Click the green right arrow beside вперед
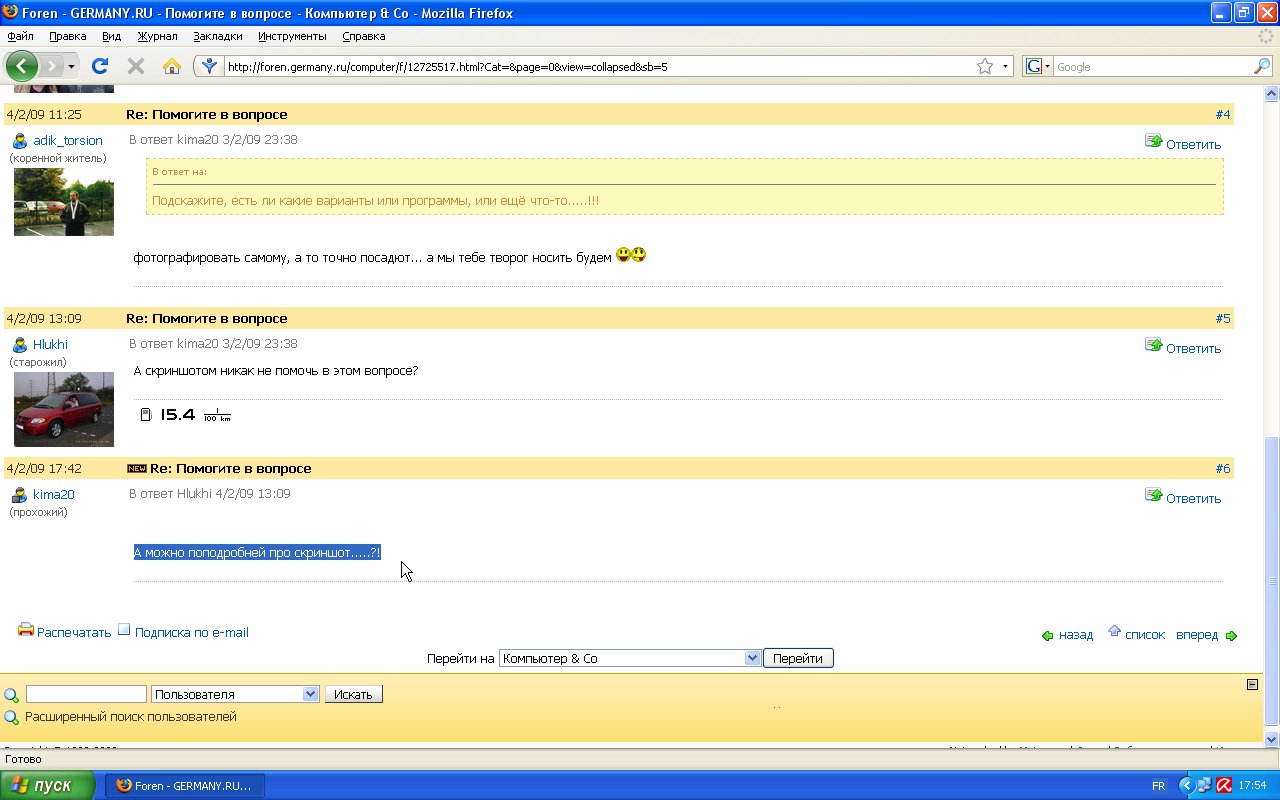The image size is (1280, 800). pyautogui.click(x=1231, y=635)
